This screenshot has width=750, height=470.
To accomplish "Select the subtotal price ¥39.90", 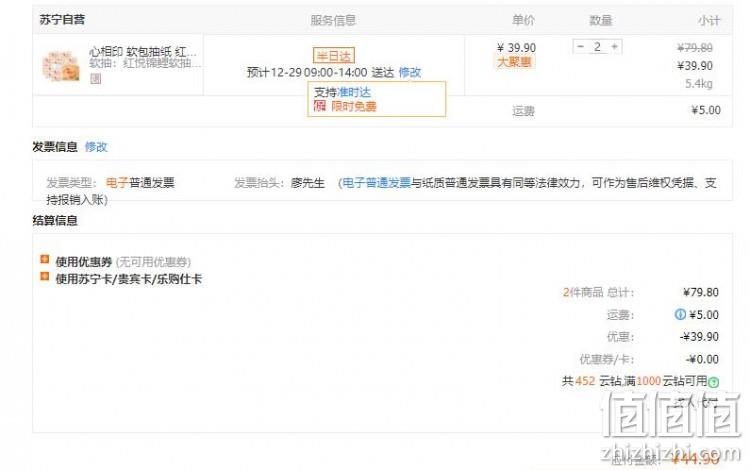I will click(695, 66).
